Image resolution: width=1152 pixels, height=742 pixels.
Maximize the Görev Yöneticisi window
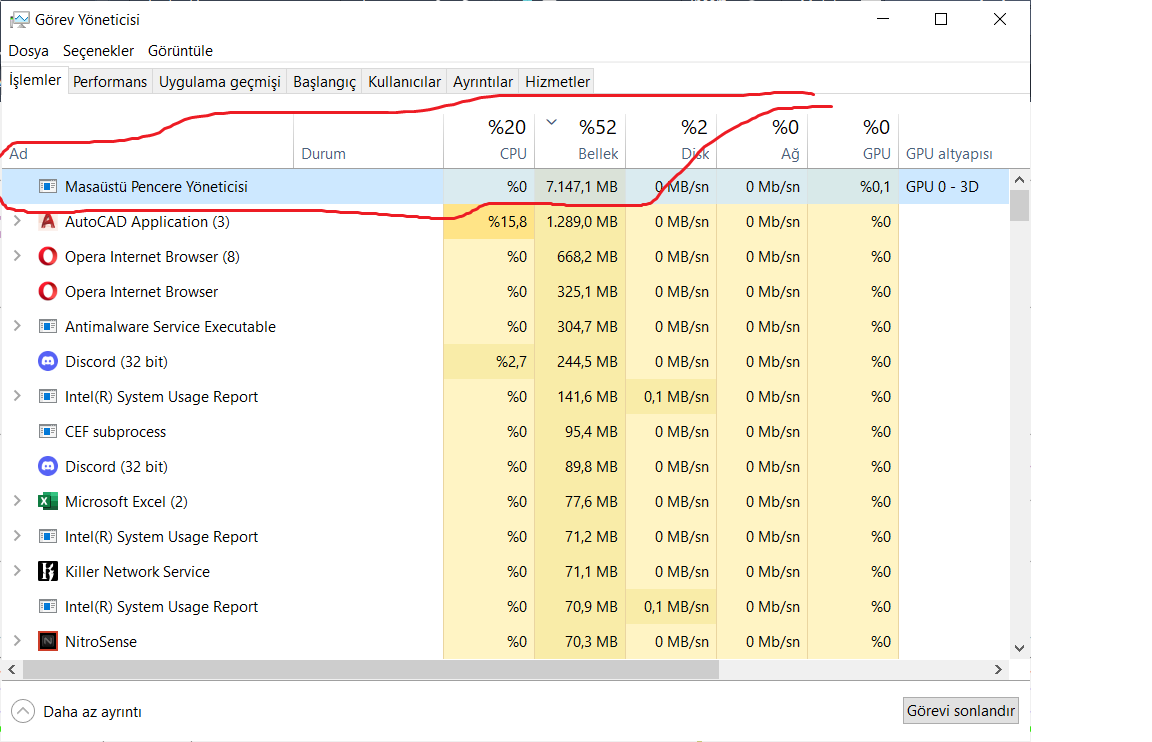pos(940,19)
